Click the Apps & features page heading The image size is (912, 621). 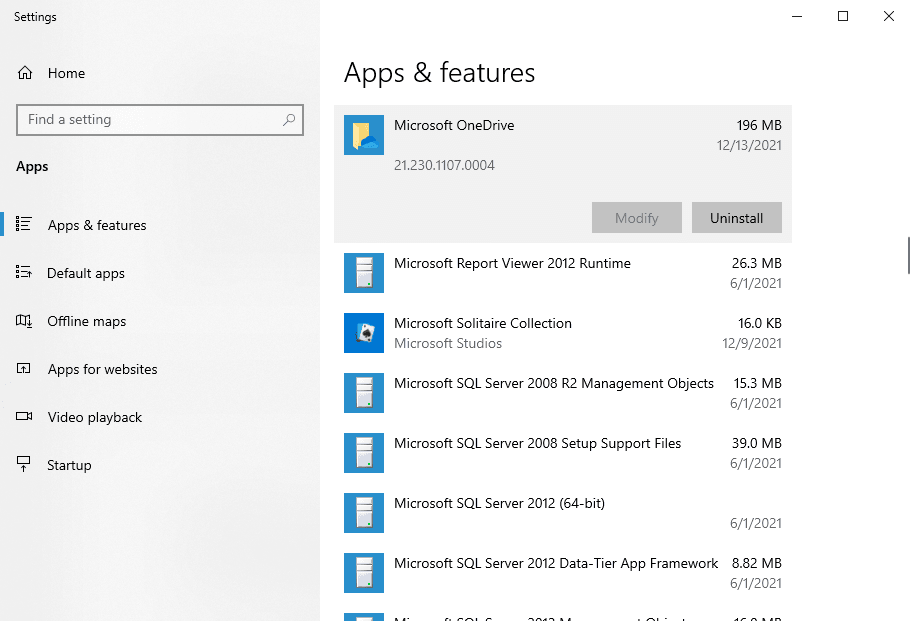[439, 73]
